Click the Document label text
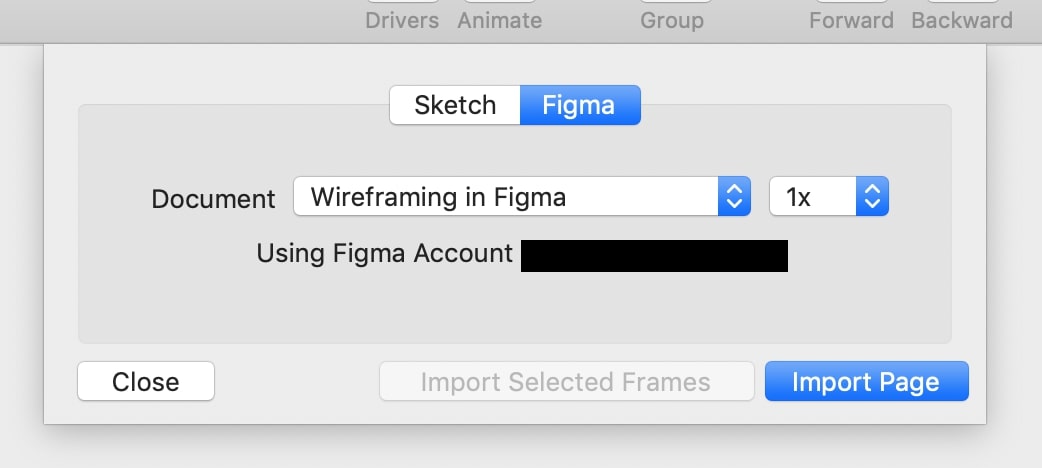This screenshot has width=1042, height=468. tap(213, 199)
